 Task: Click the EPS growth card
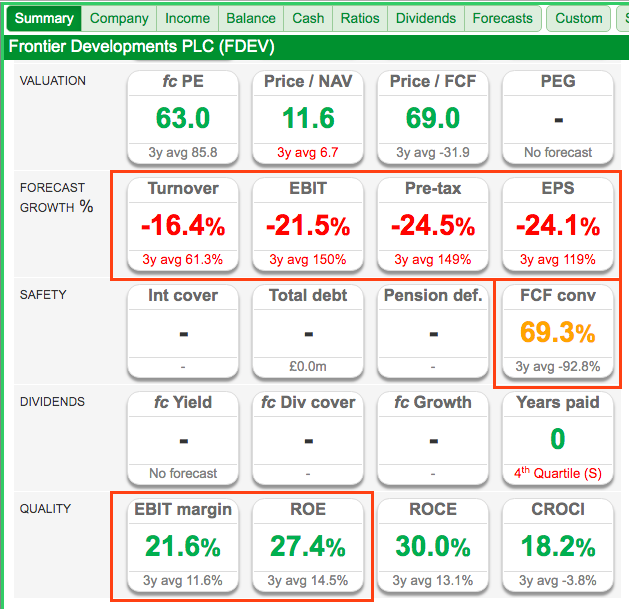tap(558, 224)
